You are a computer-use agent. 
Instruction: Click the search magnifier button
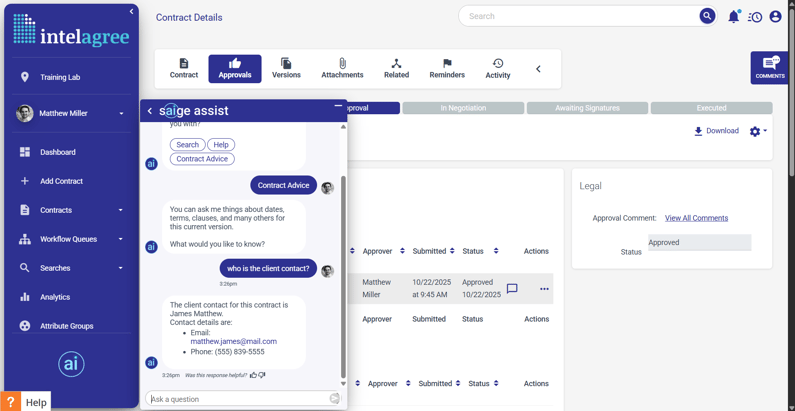tap(707, 16)
